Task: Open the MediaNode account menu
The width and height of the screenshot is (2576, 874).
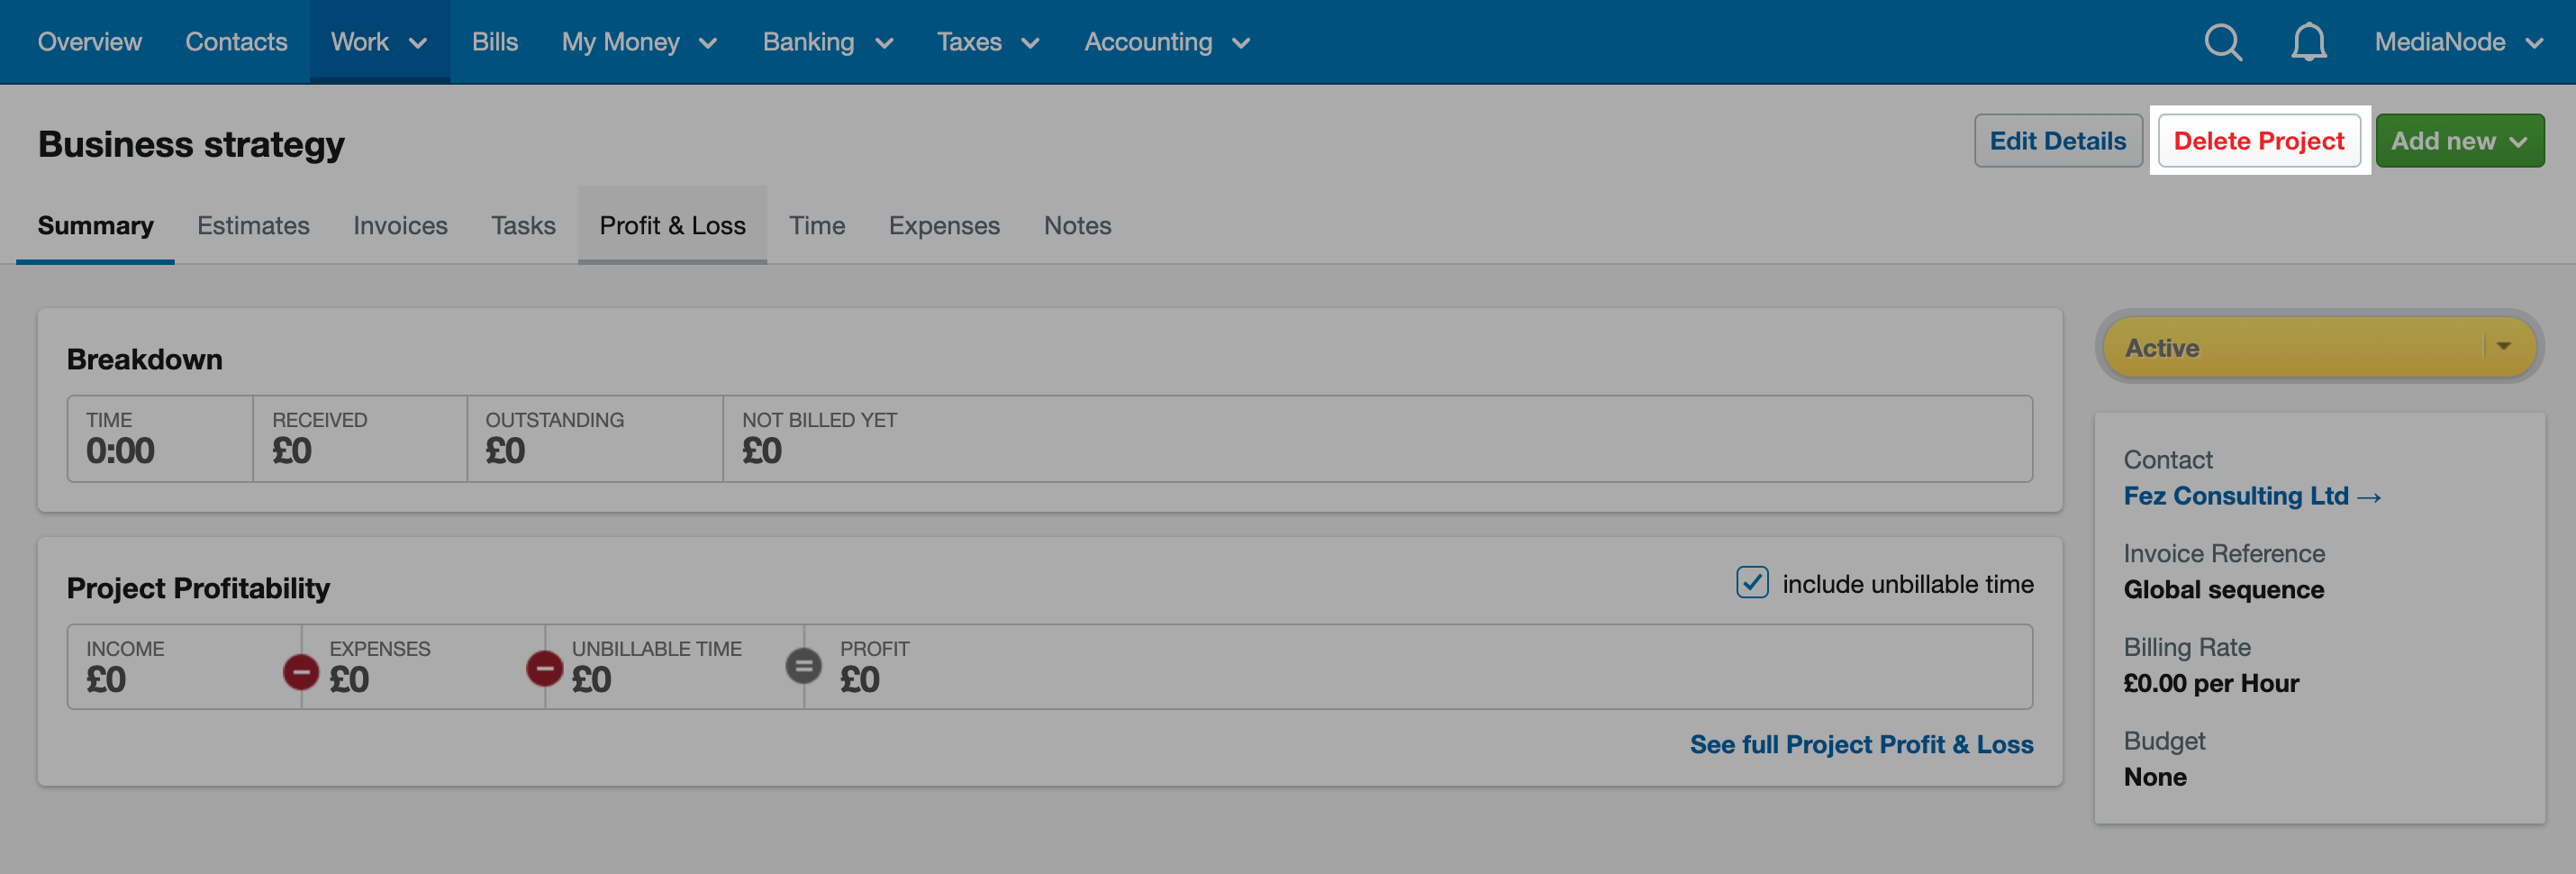Action: click(x=2458, y=42)
